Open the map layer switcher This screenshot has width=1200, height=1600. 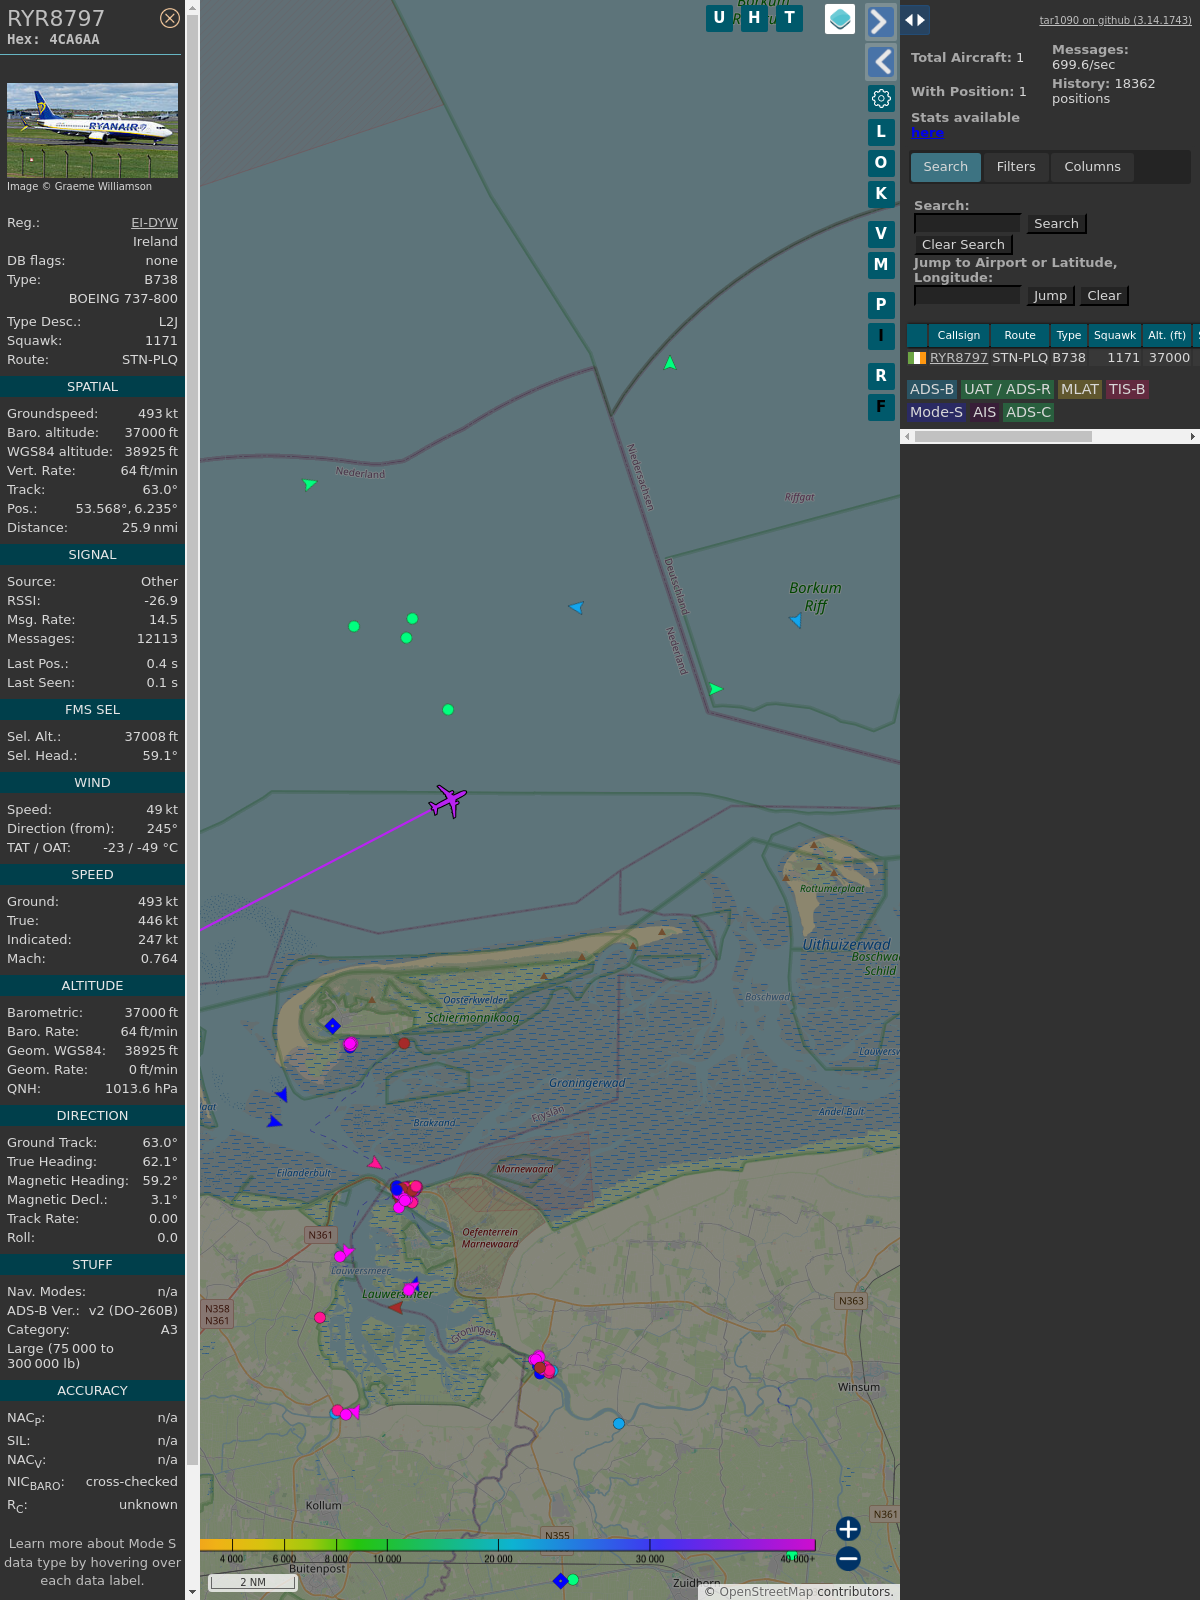point(840,19)
